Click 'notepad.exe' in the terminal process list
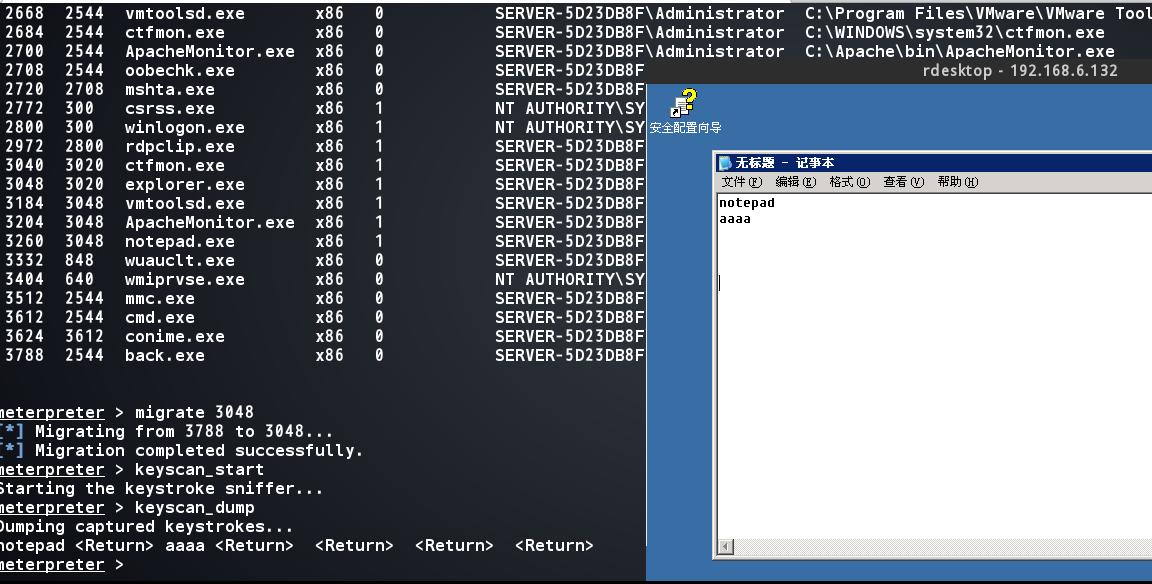Image resolution: width=1152 pixels, height=584 pixels. point(180,242)
